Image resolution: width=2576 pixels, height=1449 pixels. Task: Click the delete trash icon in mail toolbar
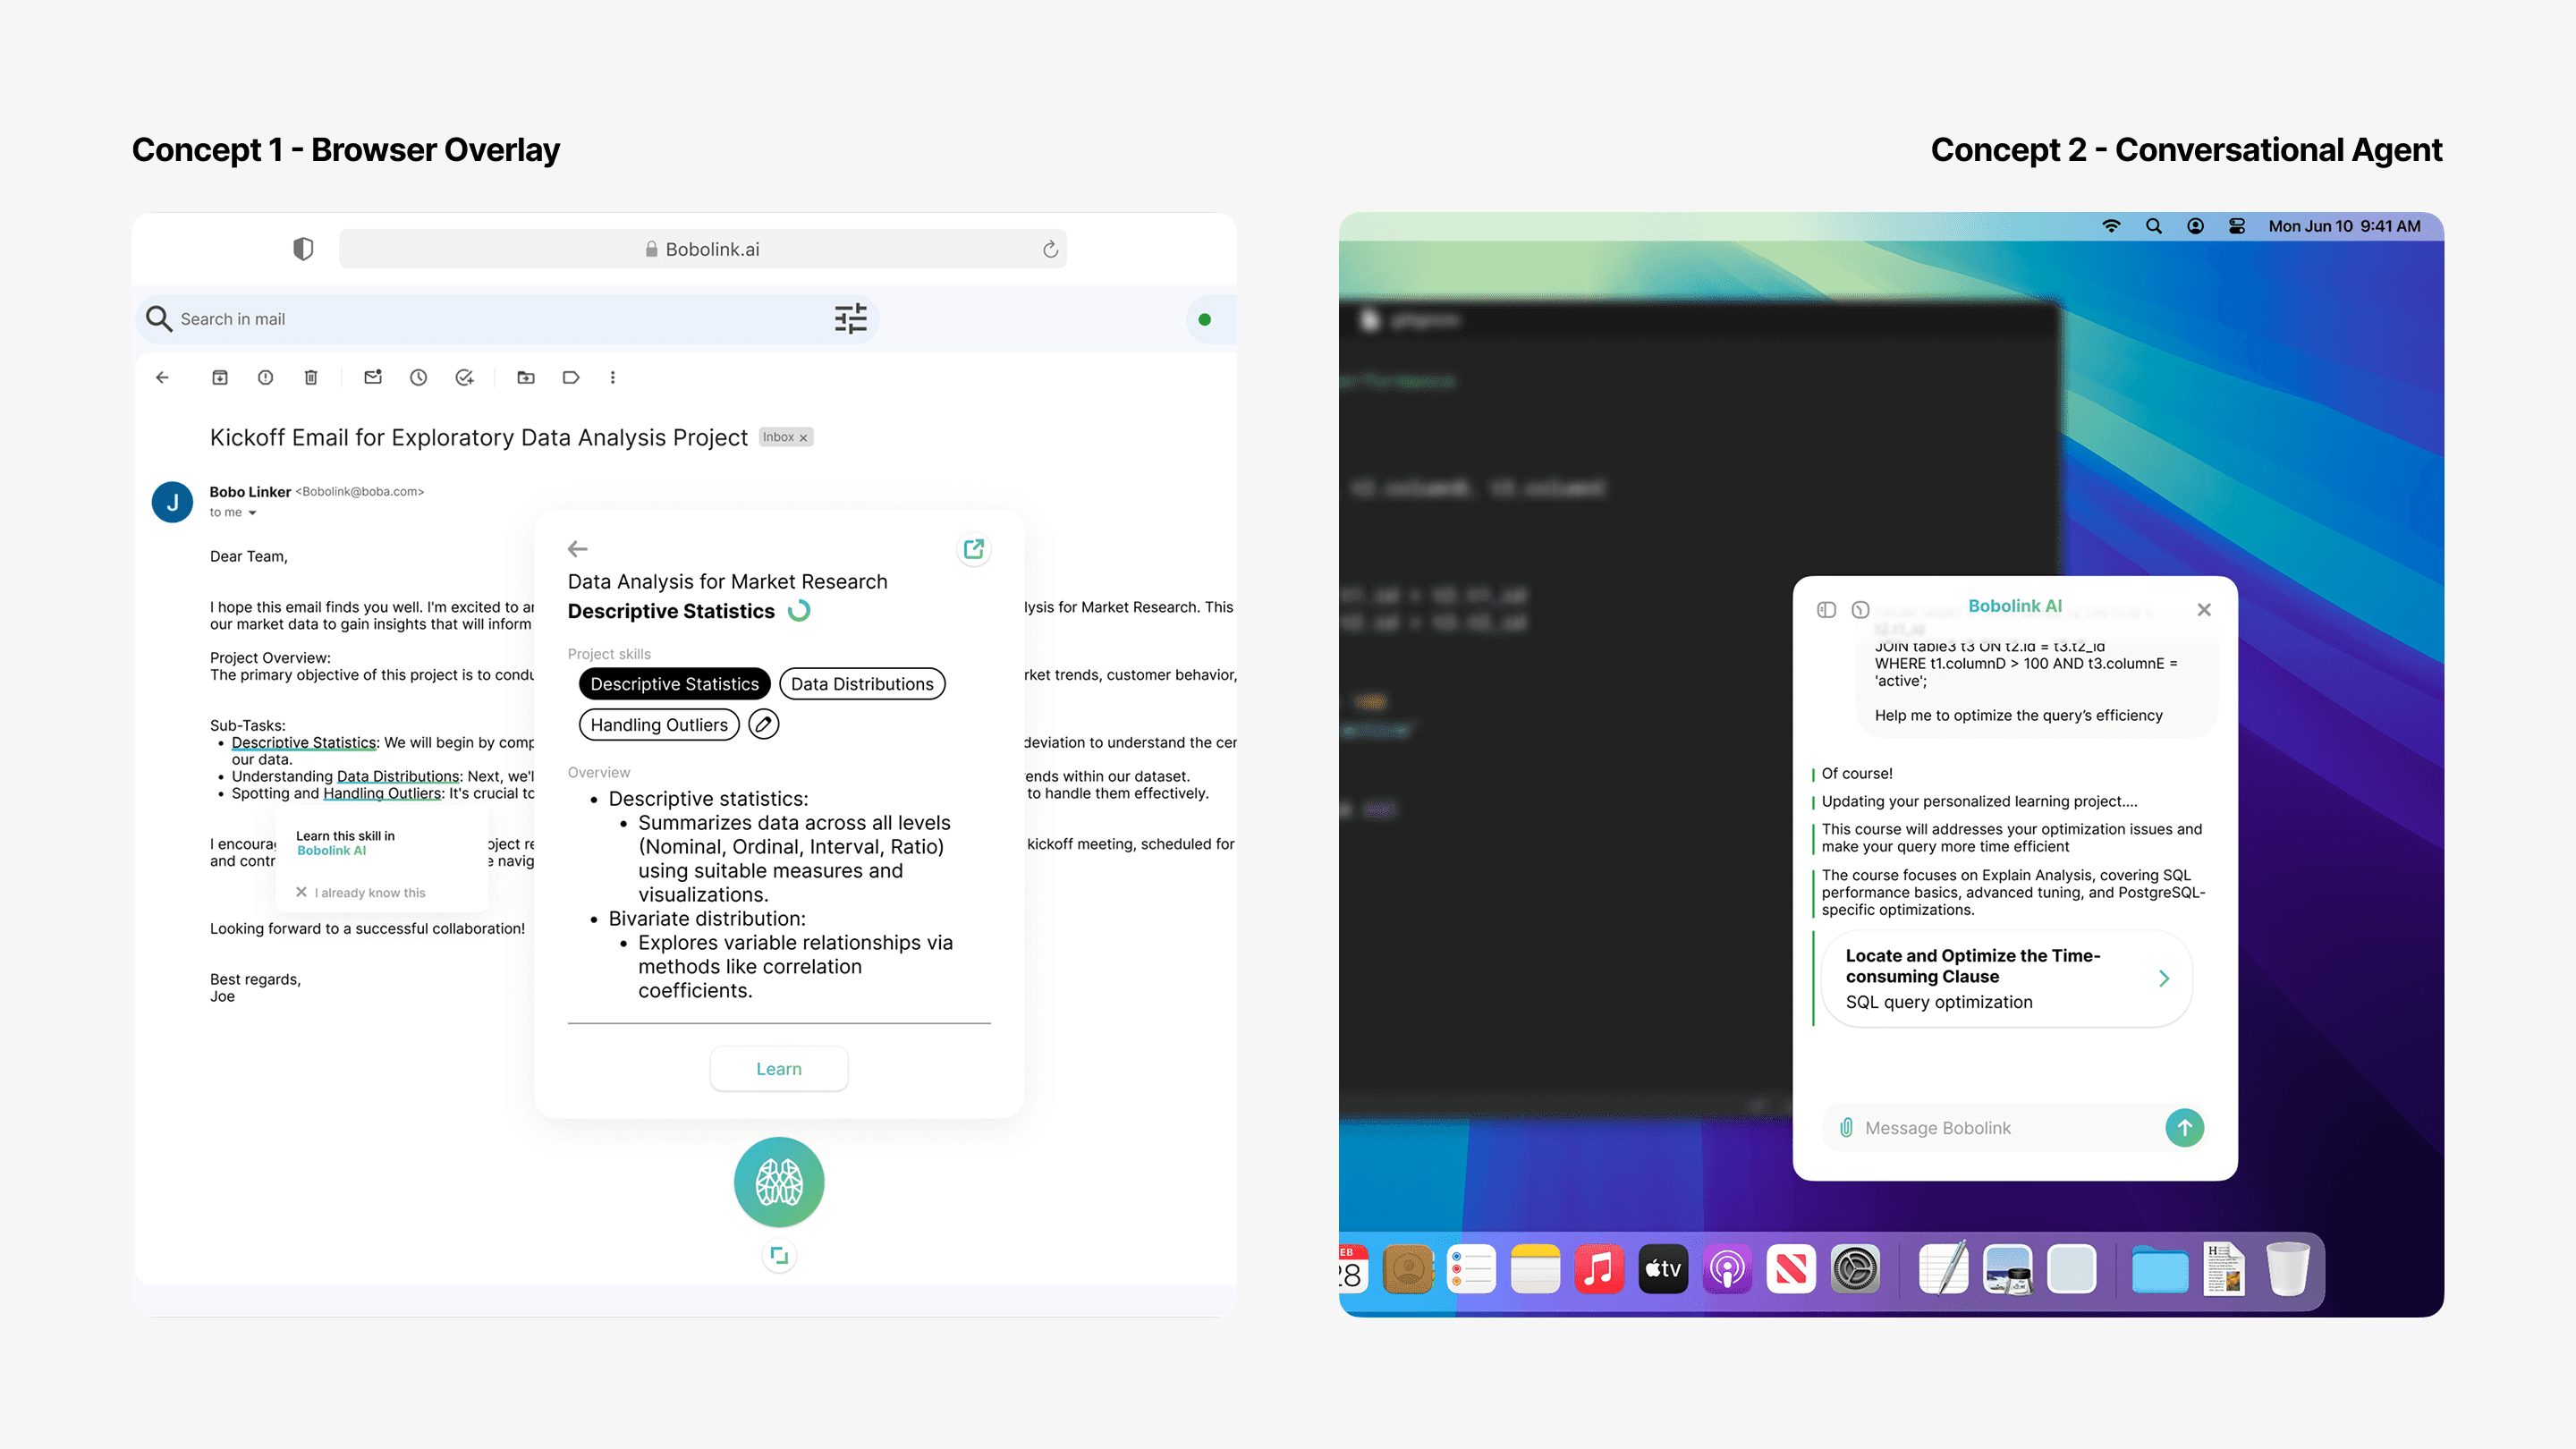(x=311, y=377)
